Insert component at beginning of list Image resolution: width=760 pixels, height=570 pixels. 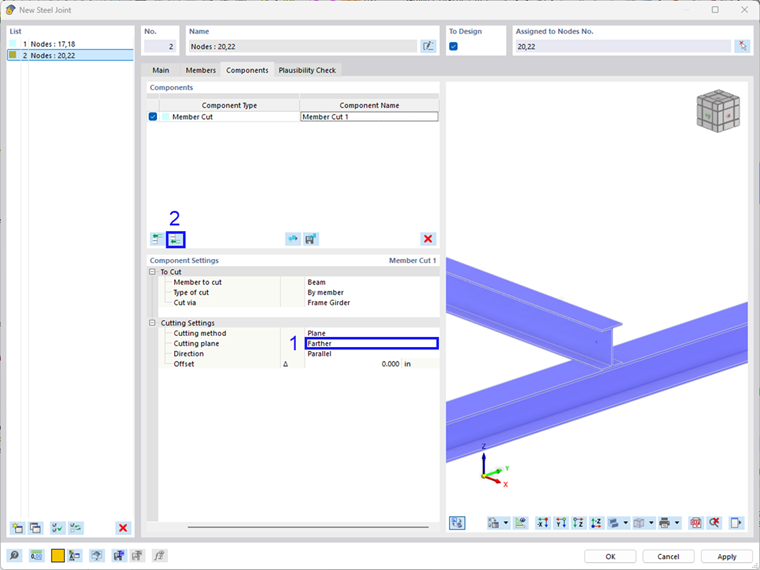click(x=157, y=239)
